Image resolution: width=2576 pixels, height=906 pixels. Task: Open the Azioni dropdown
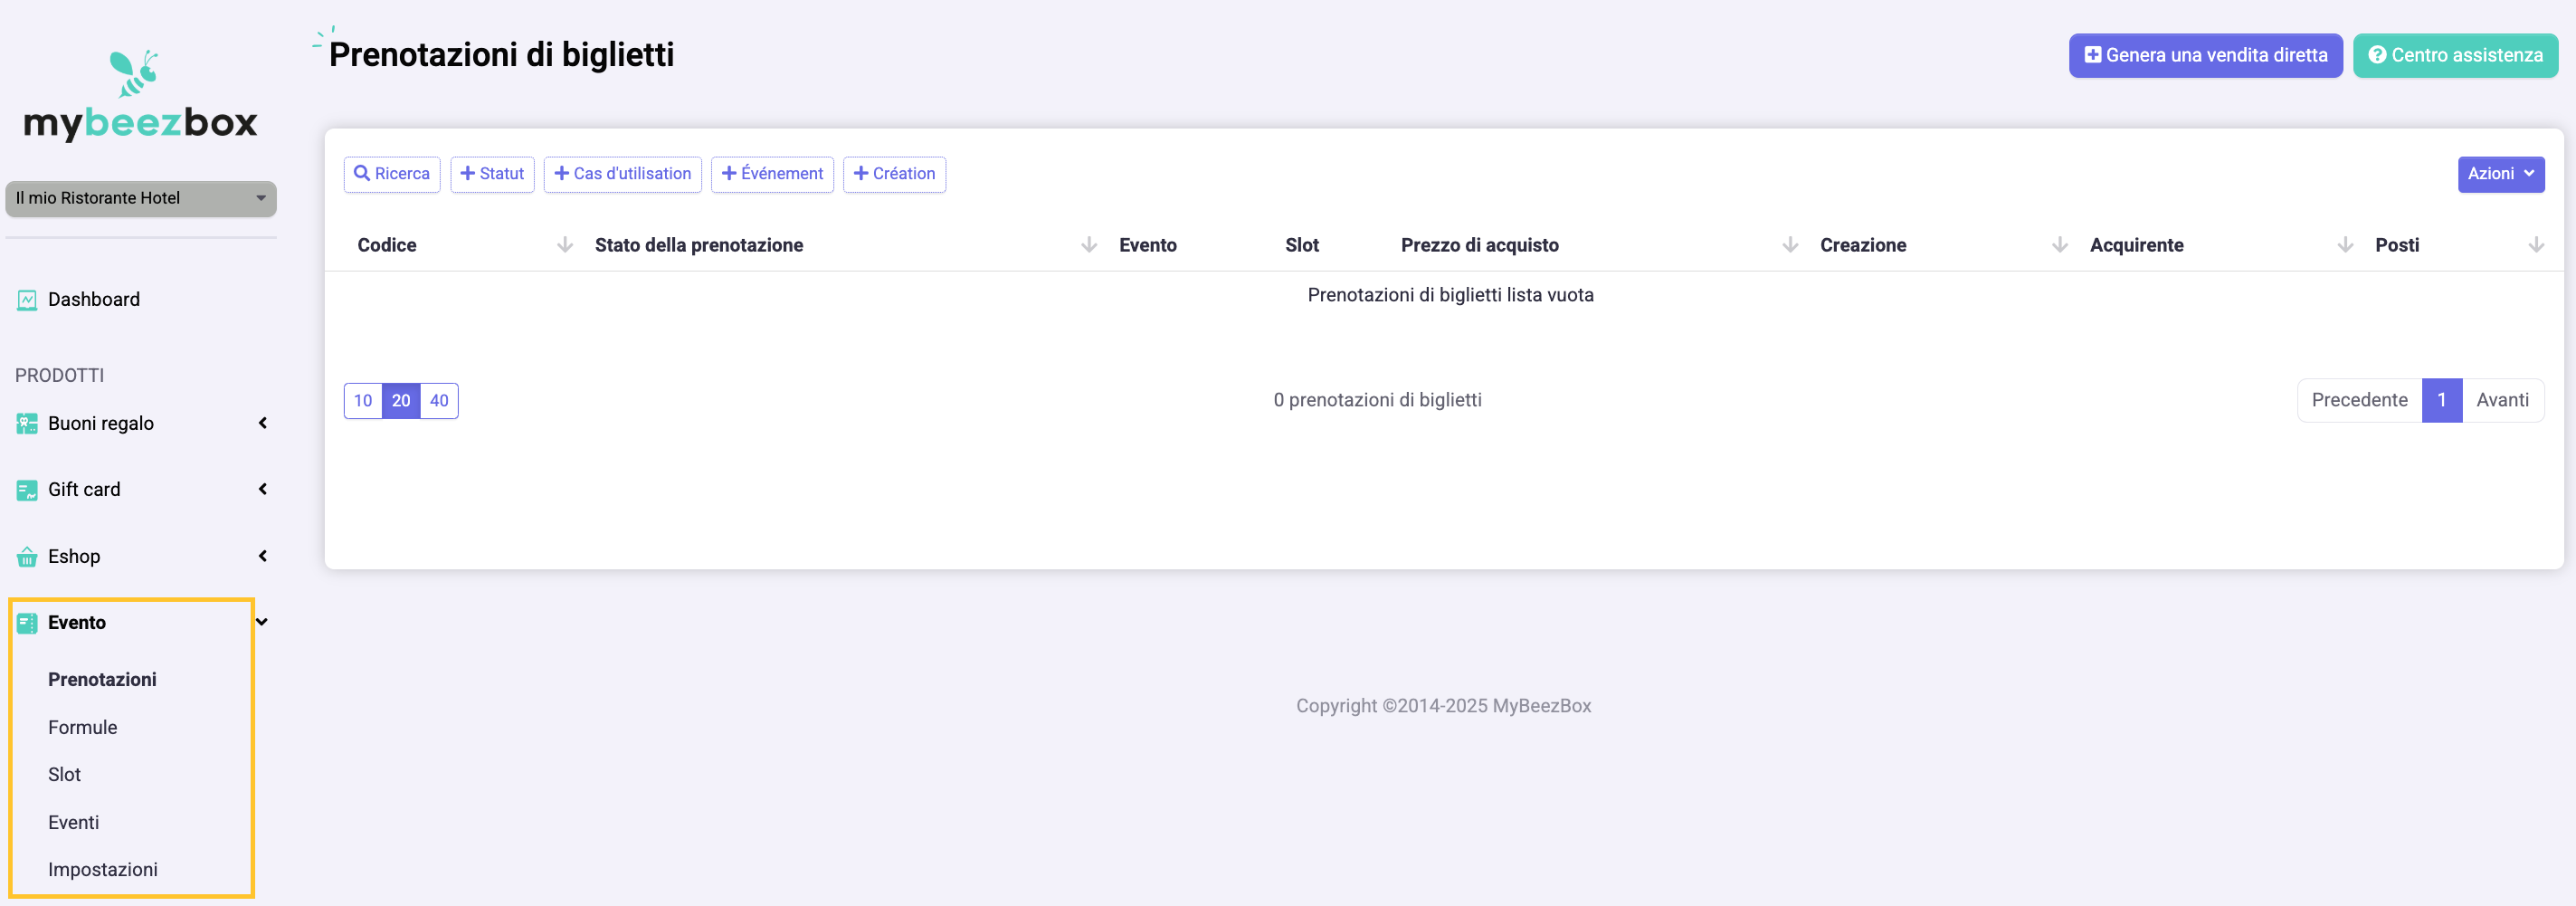tap(2501, 174)
